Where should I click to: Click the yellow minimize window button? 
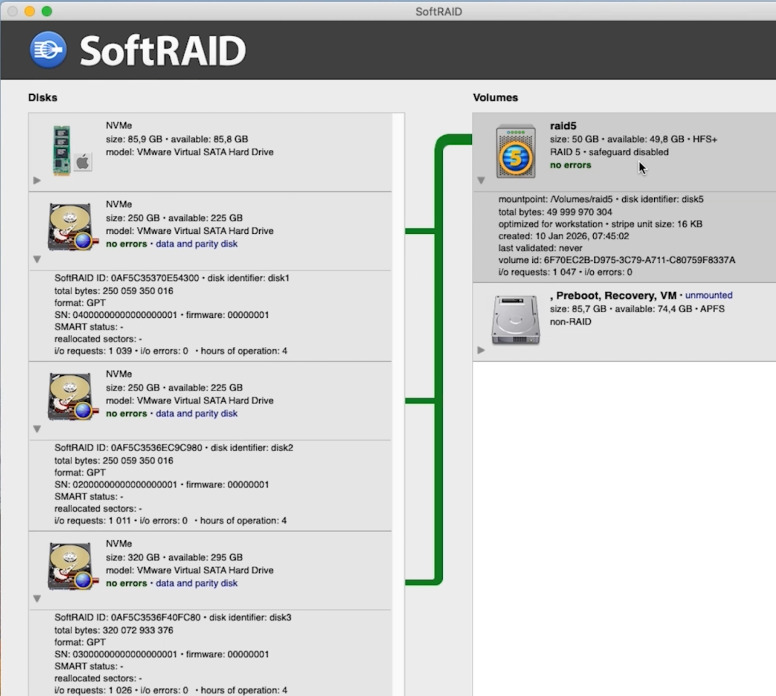tap(30, 11)
